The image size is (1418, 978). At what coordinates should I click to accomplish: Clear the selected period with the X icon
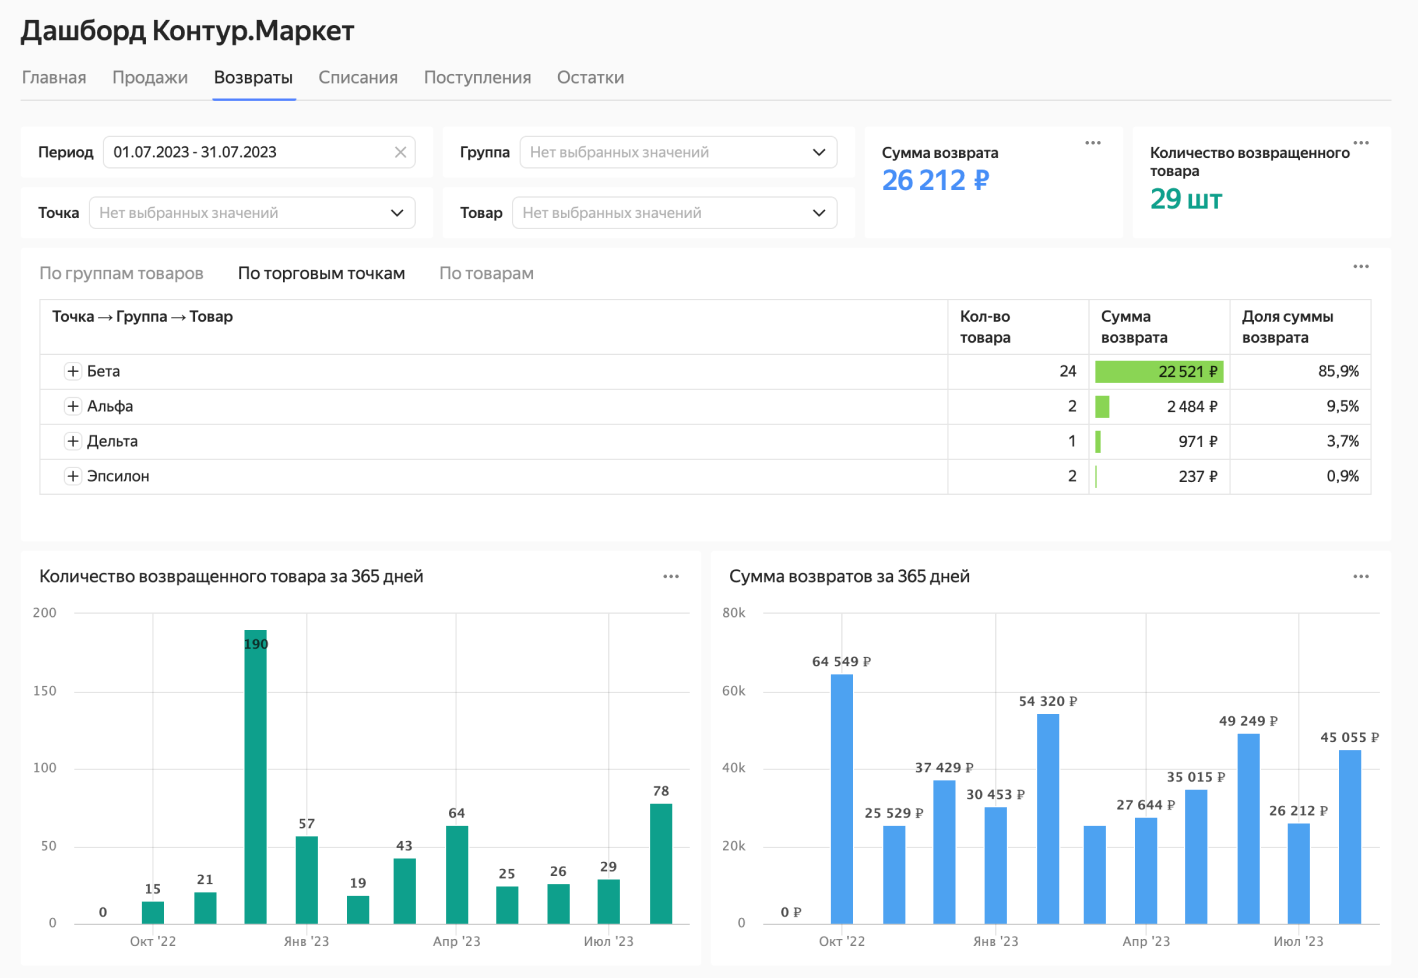pos(399,152)
